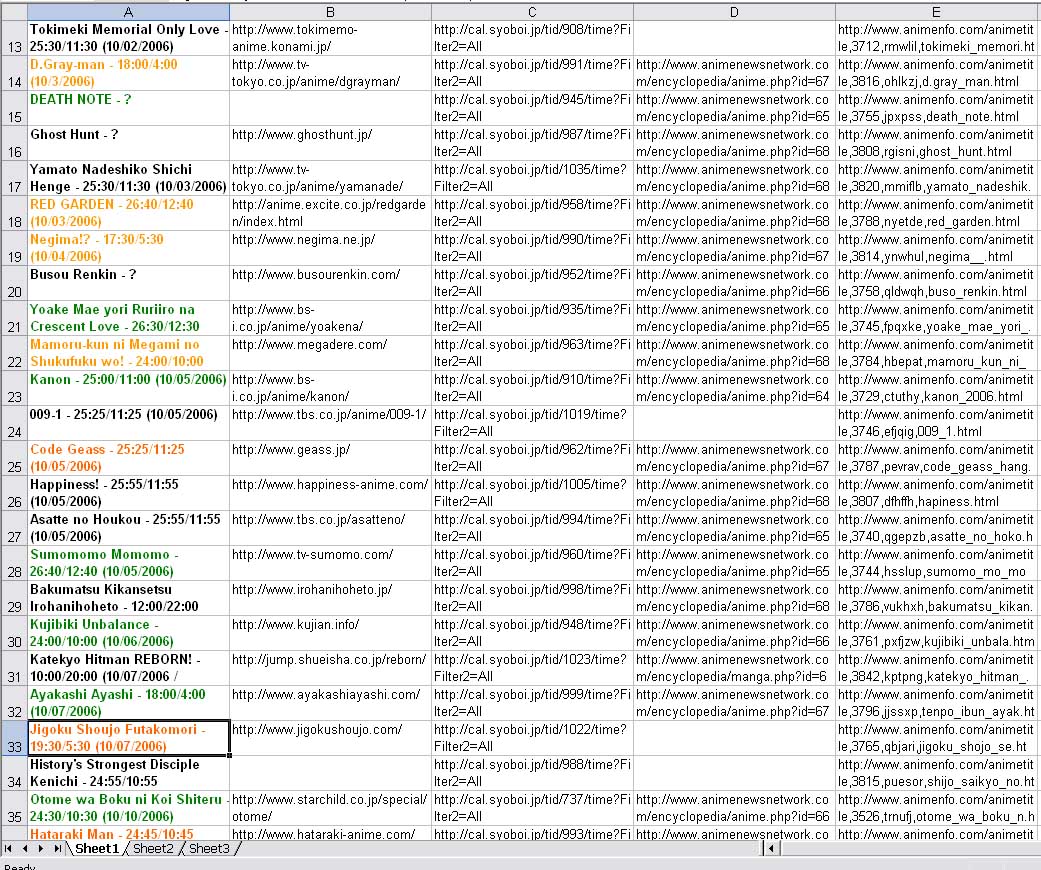Click the ghosthunt.jp URL cell
The image size is (1041, 870).
click(x=330, y=143)
